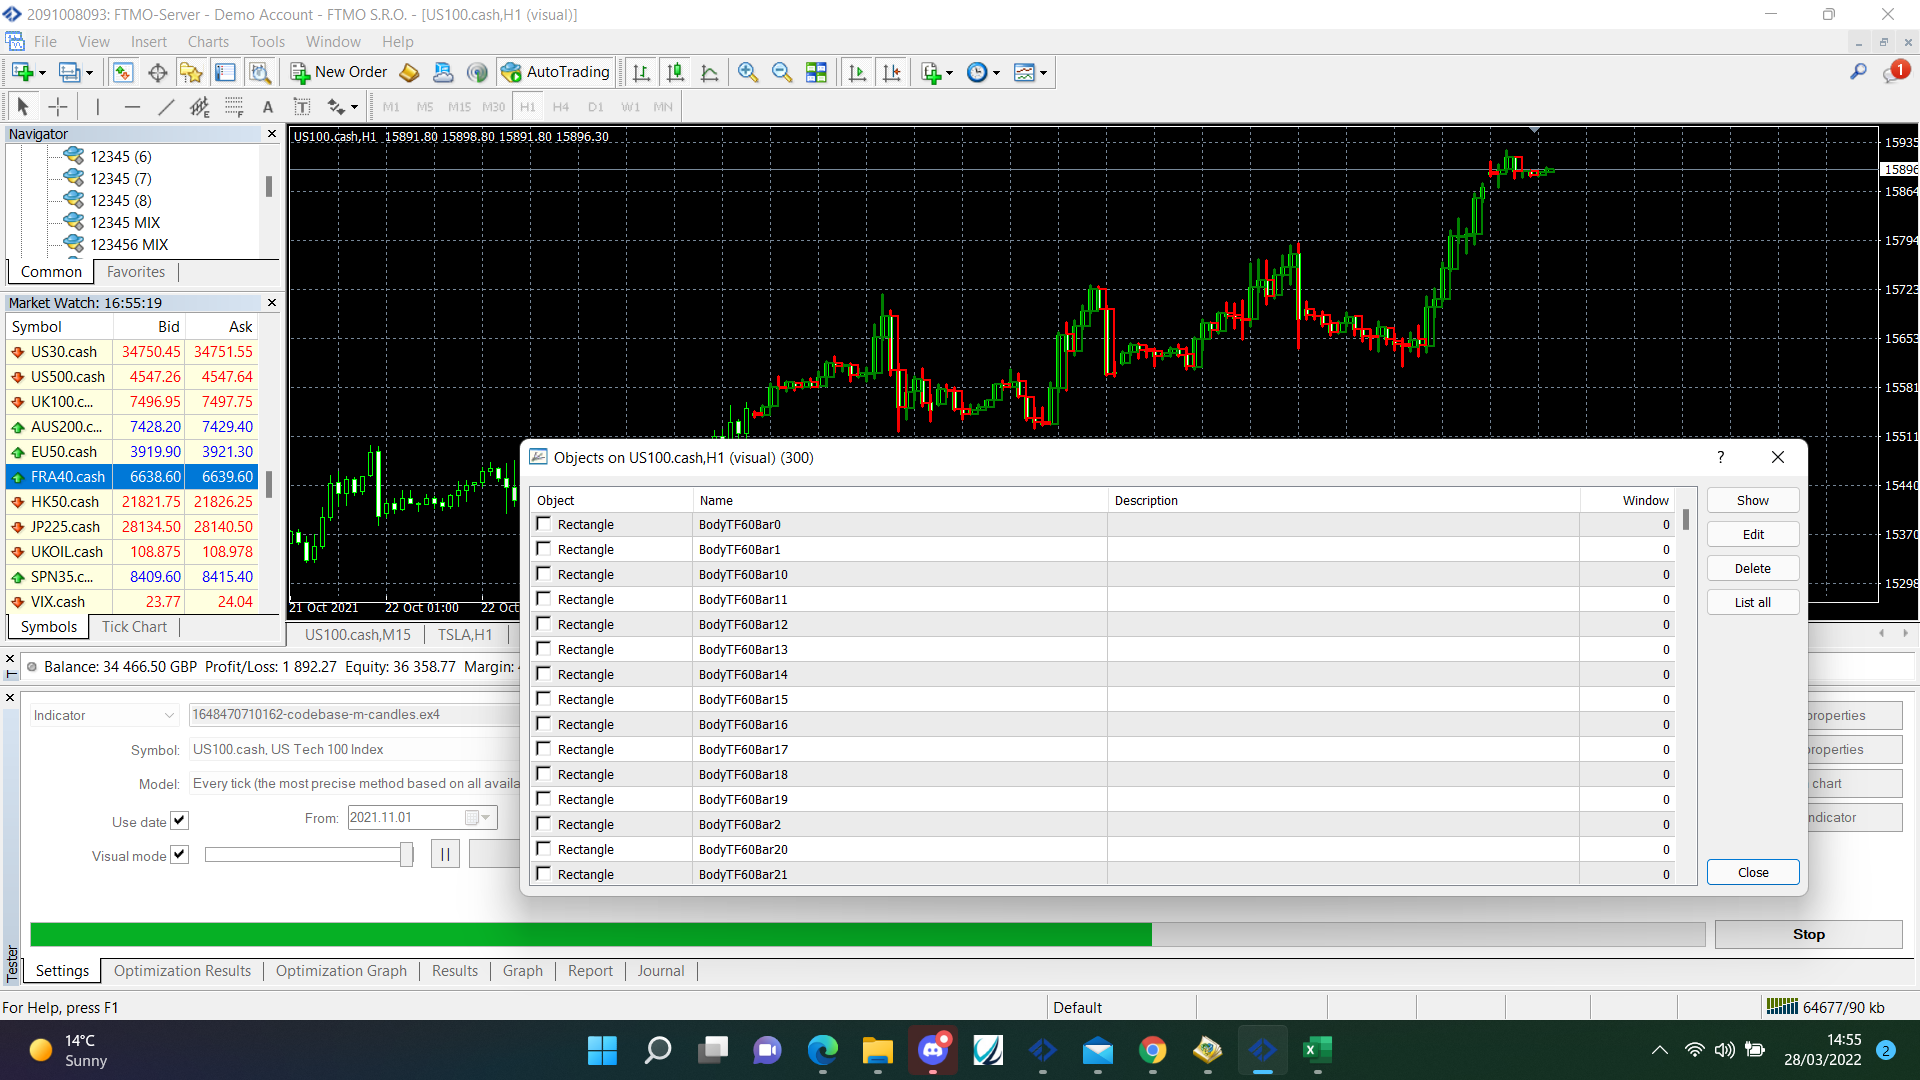Tile chart windows using toolbar icon
The image size is (1920, 1080).
coord(817,72)
